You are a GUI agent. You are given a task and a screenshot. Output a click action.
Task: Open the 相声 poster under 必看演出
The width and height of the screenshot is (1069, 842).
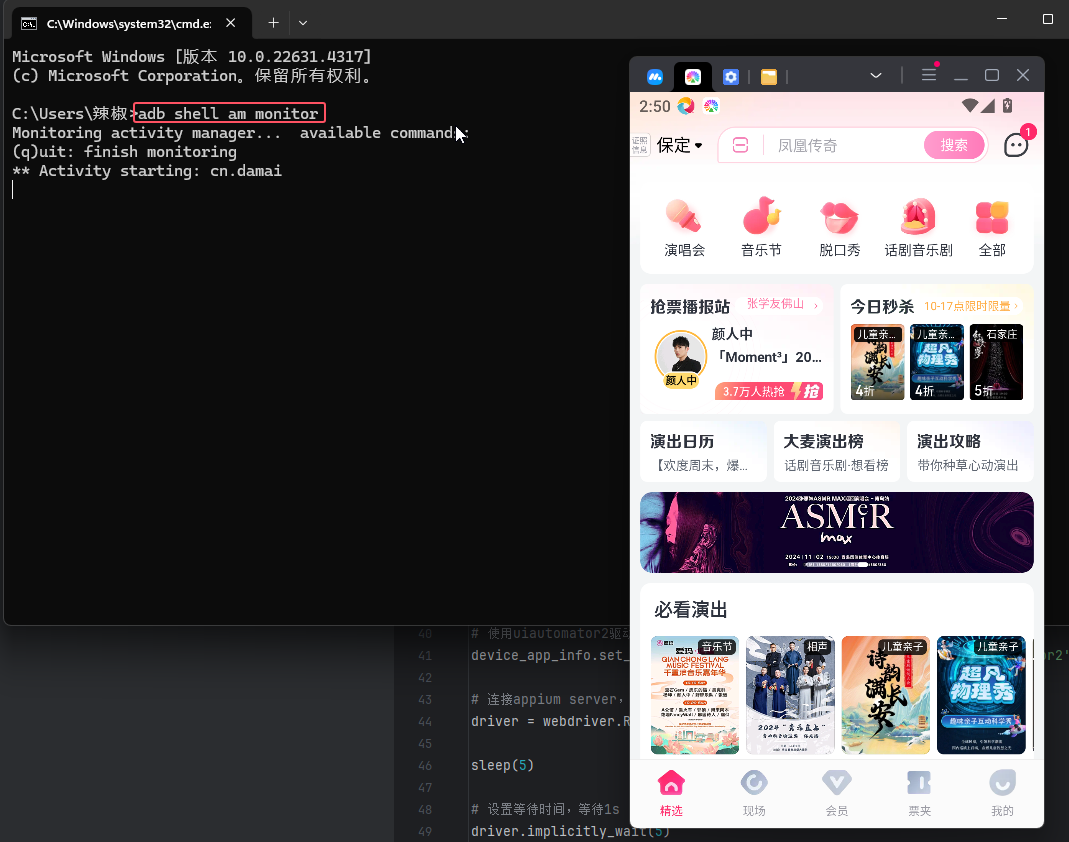pos(790,695)
